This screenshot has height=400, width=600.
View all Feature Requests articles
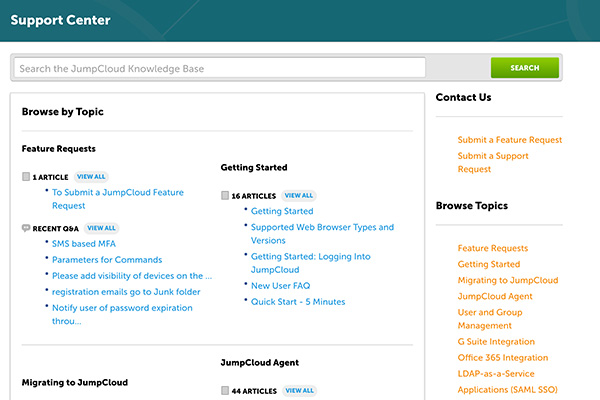click(x=91, y=176)
